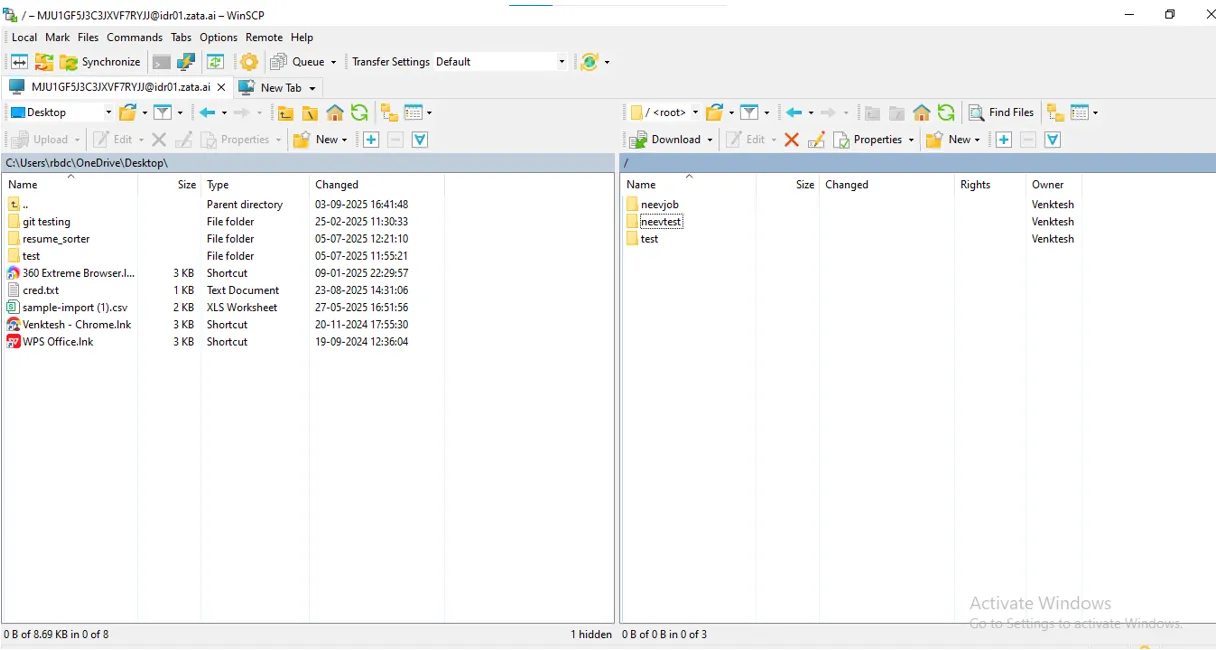Click the Rename icon in remote panel
Viewport: 1216px width, 650px height.
817,140
